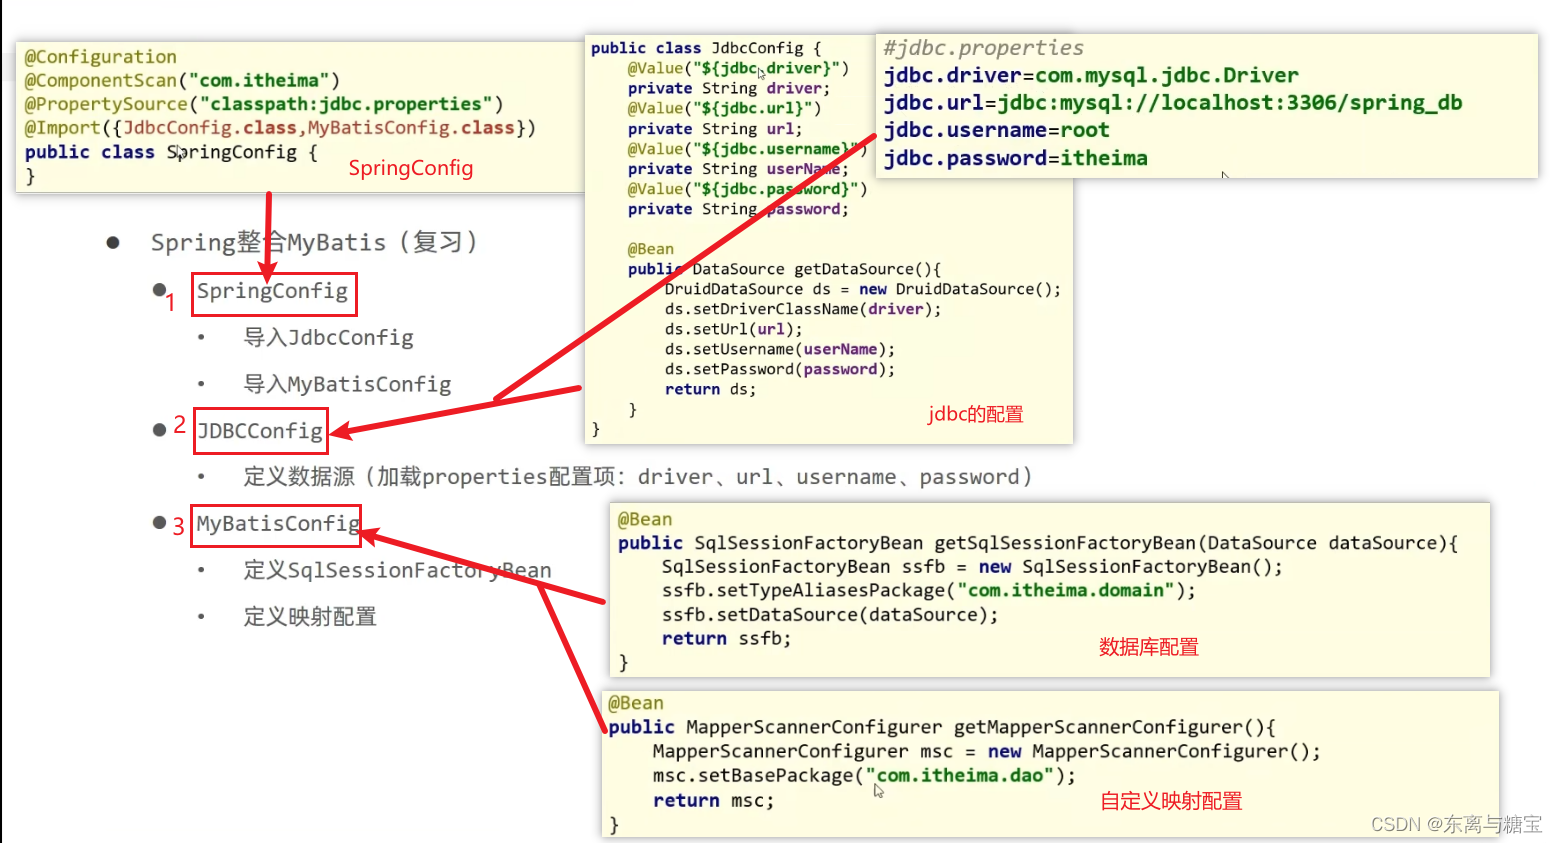Click the '导入MyBatisConfig' sub-bullet
The height and width of the screenshot is (843, 1558).
[x=347, y=384]
